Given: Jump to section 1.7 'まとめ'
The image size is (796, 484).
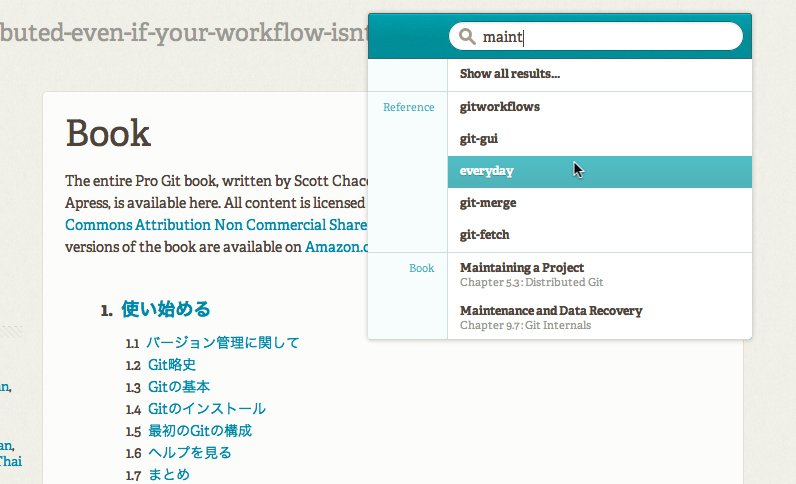Looking at the screenshot, I should [169, 475].
